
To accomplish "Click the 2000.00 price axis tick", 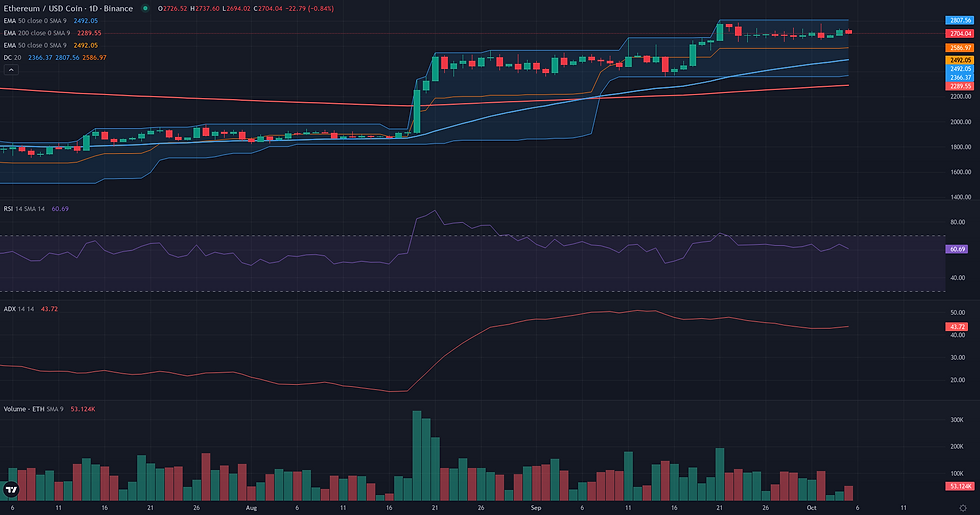I will click(961, 122).
